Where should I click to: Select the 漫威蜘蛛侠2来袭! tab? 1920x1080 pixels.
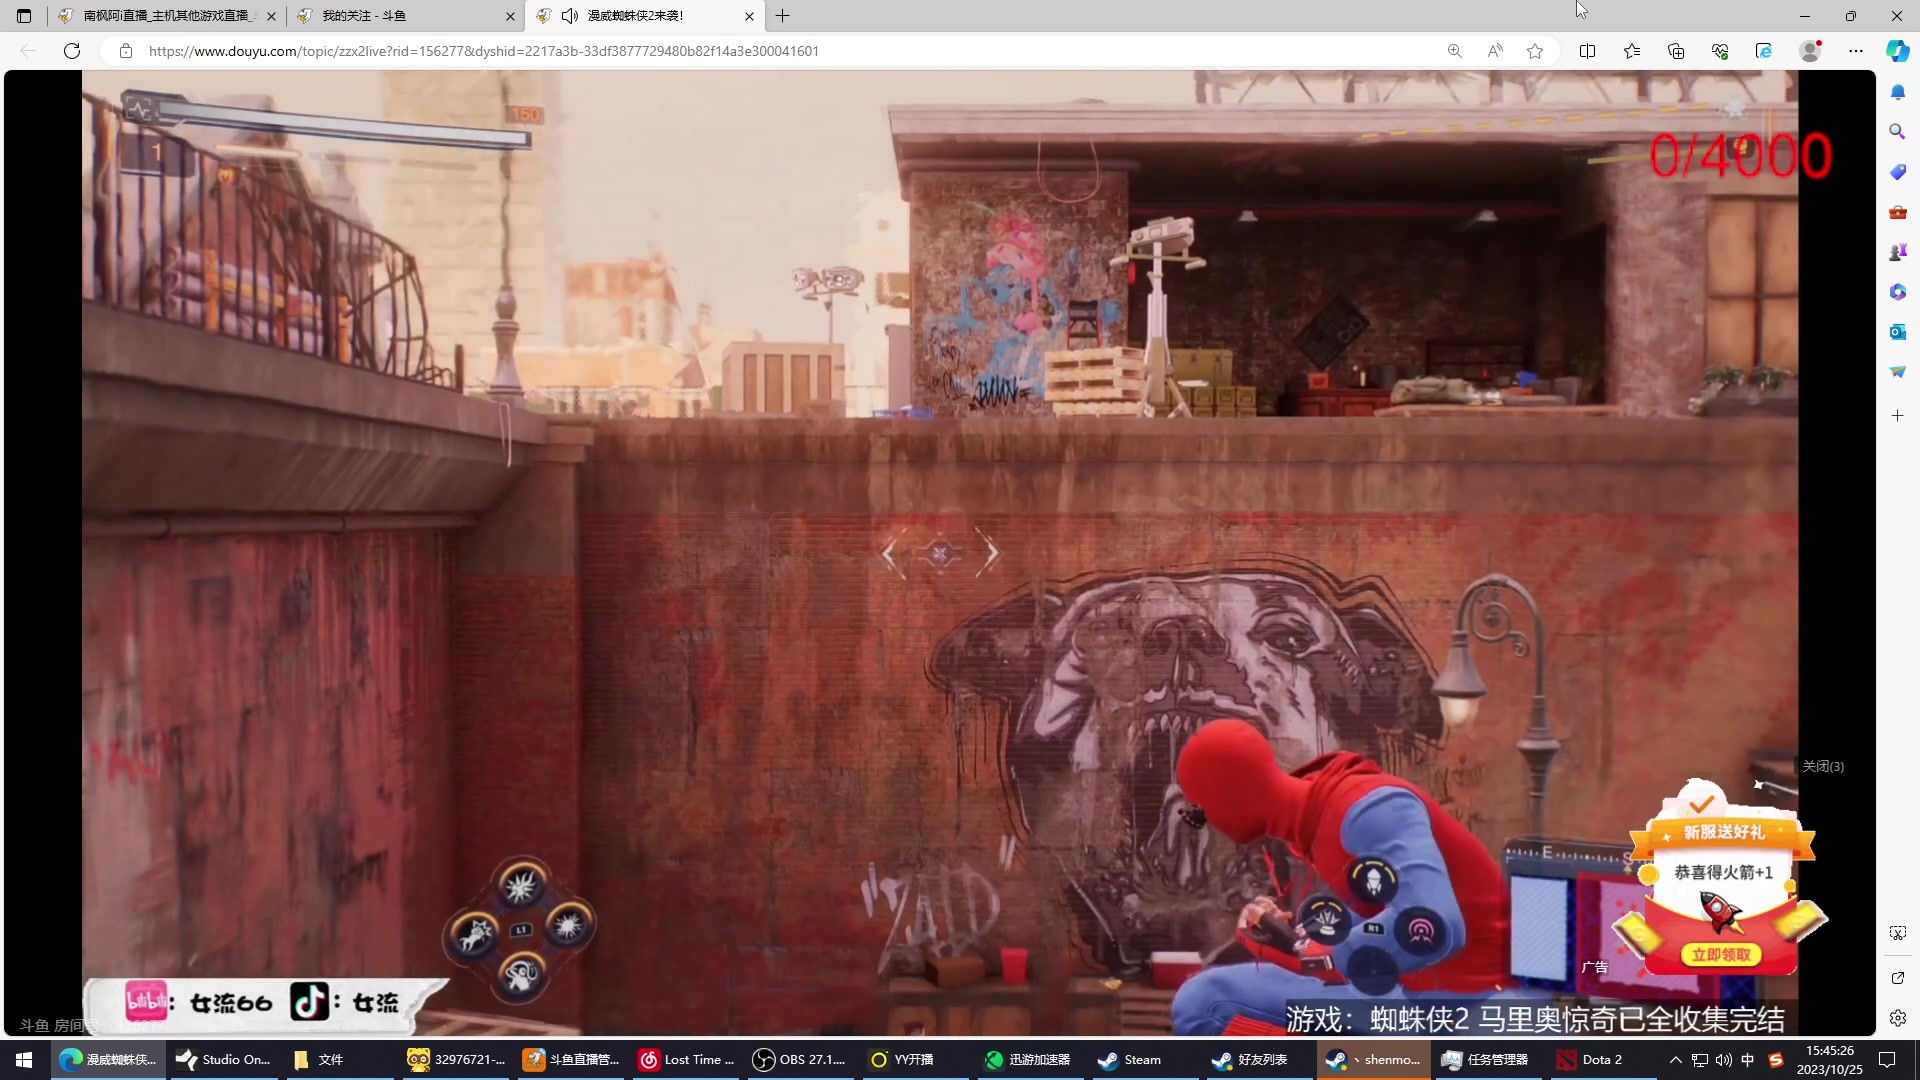pyautogui.click(x=646, y=16)
